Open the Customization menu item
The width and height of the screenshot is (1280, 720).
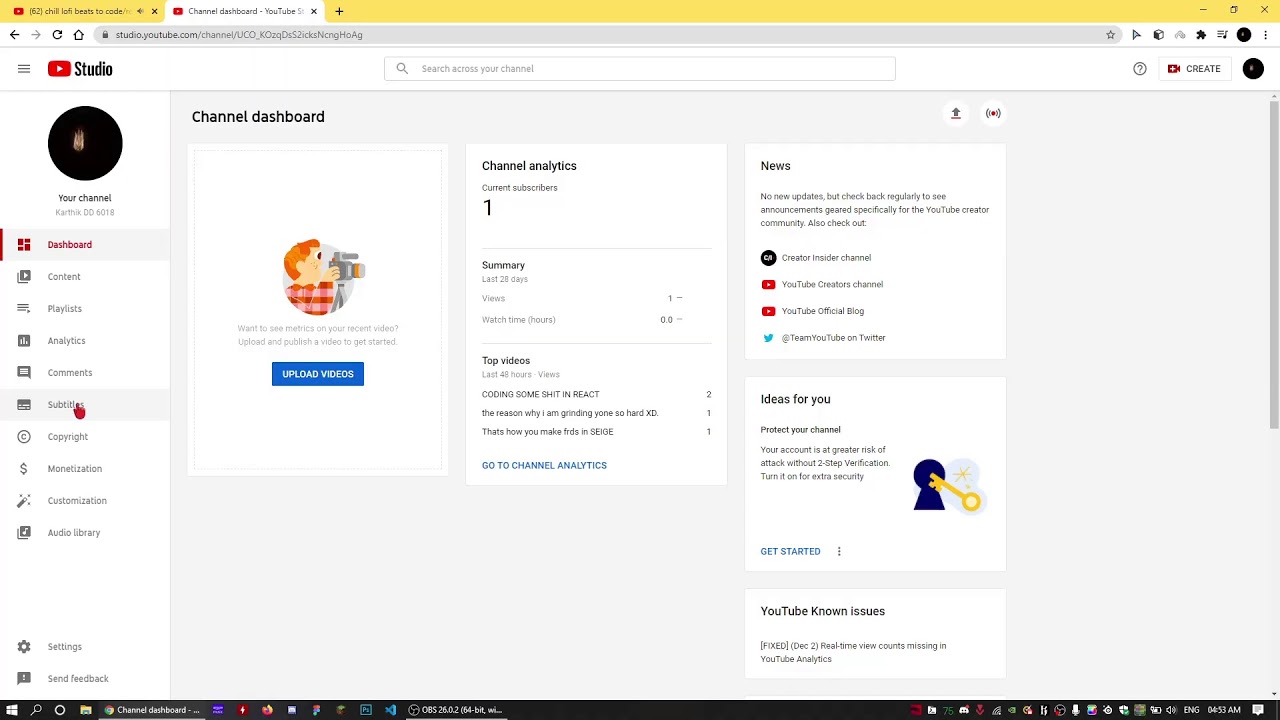coord(85,501)
